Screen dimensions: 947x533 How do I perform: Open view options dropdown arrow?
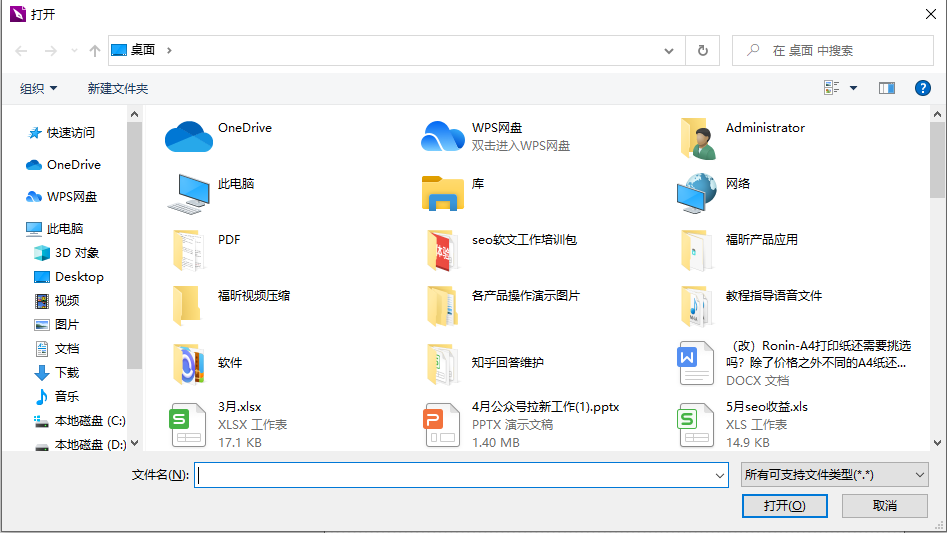[853, 88]
